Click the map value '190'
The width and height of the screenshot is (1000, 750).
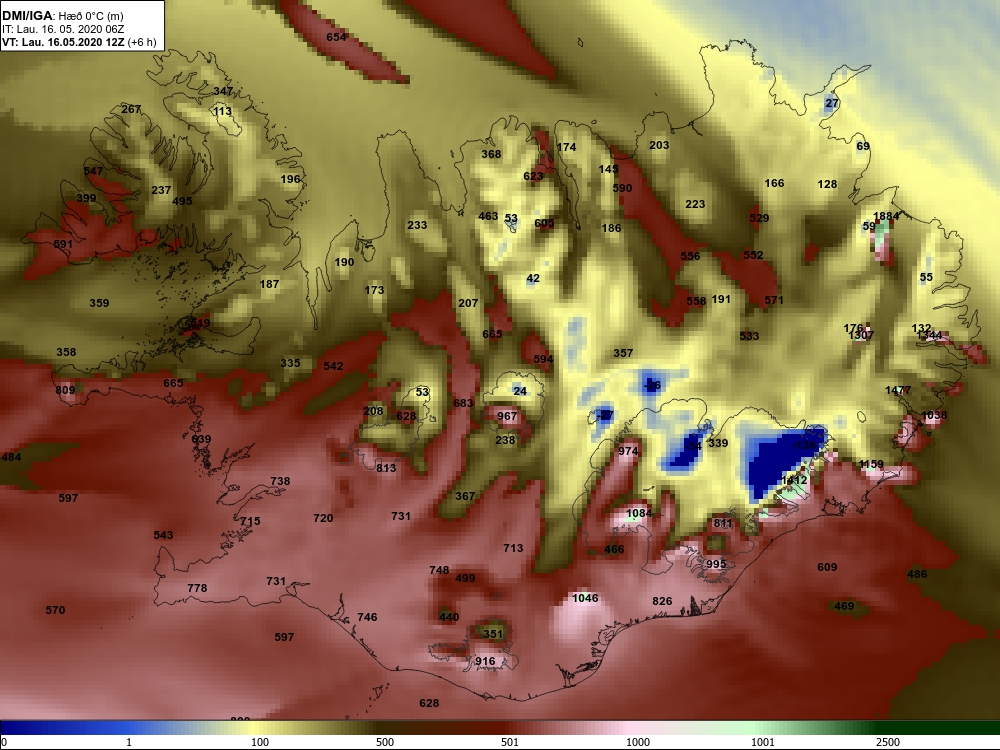click(x=344, y=262)
